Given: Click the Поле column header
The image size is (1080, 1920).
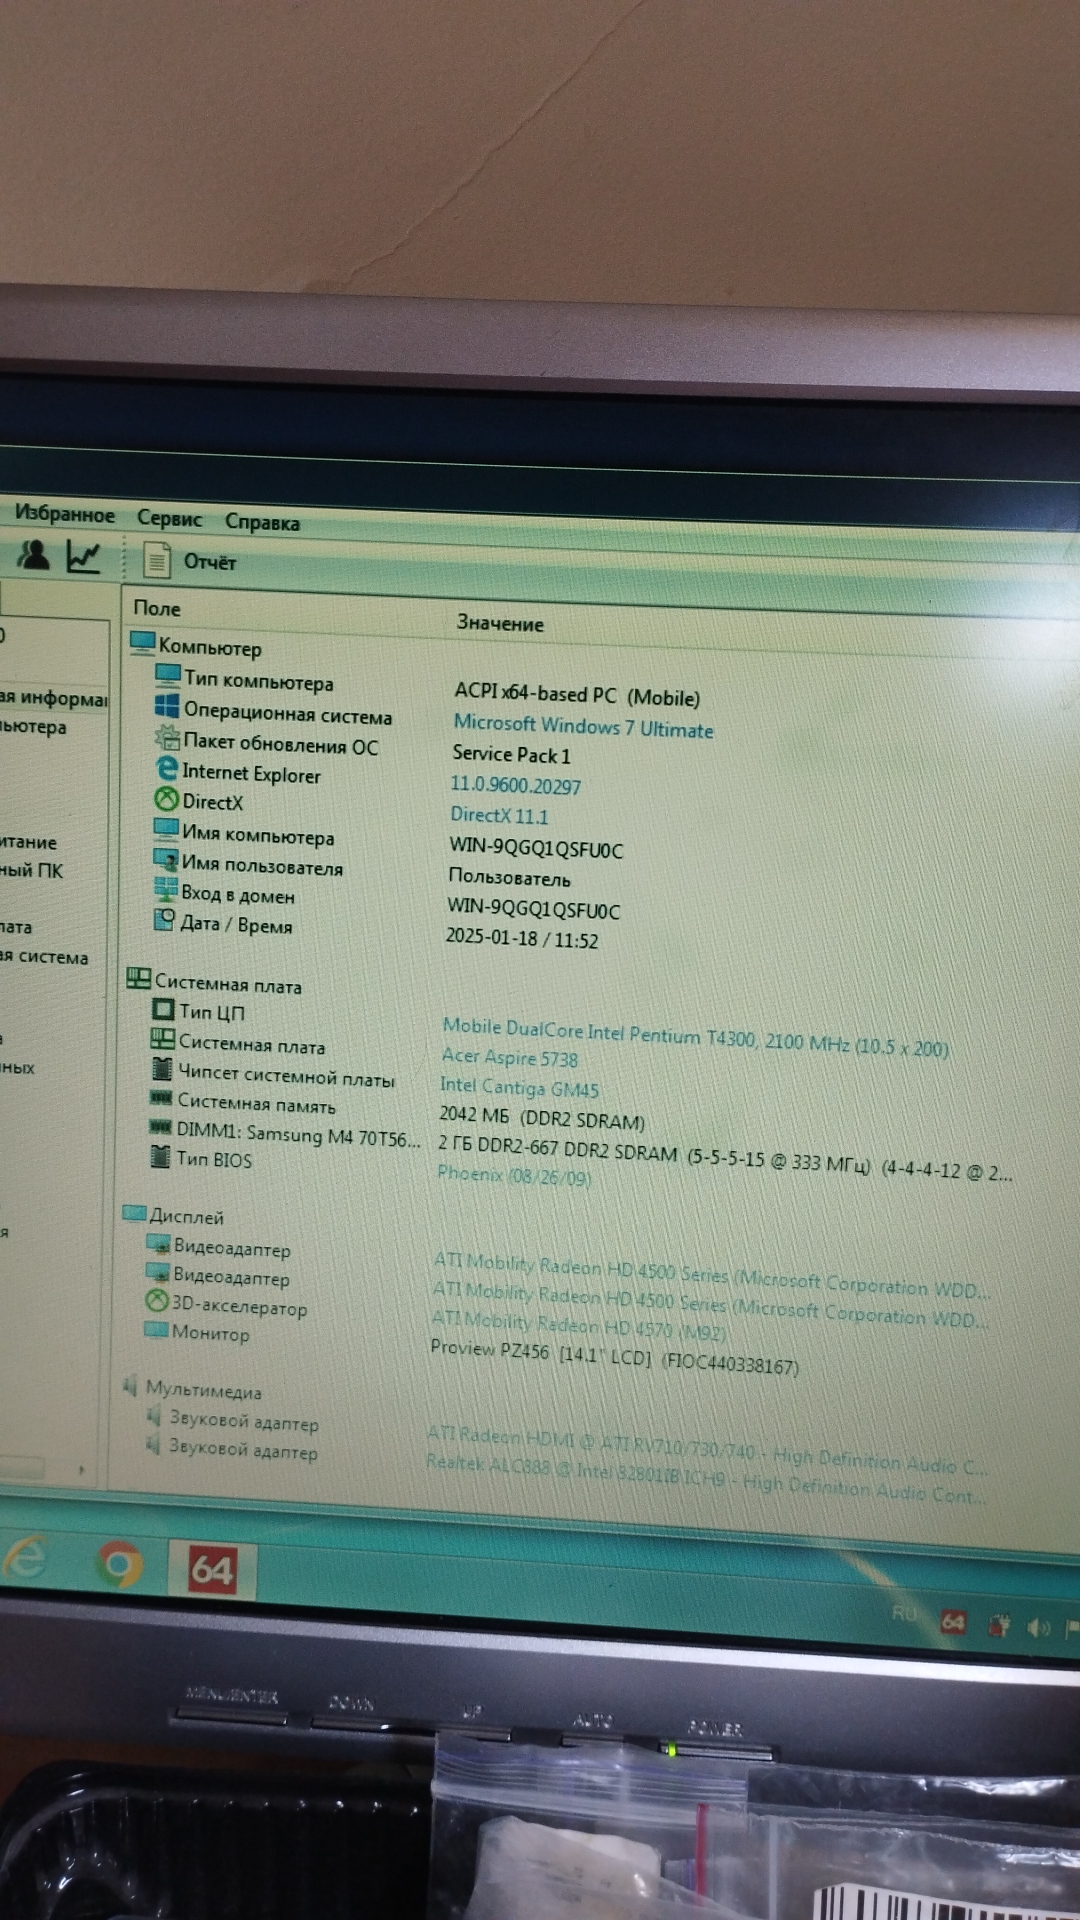Looking at the screenshot, I should 157,608.
